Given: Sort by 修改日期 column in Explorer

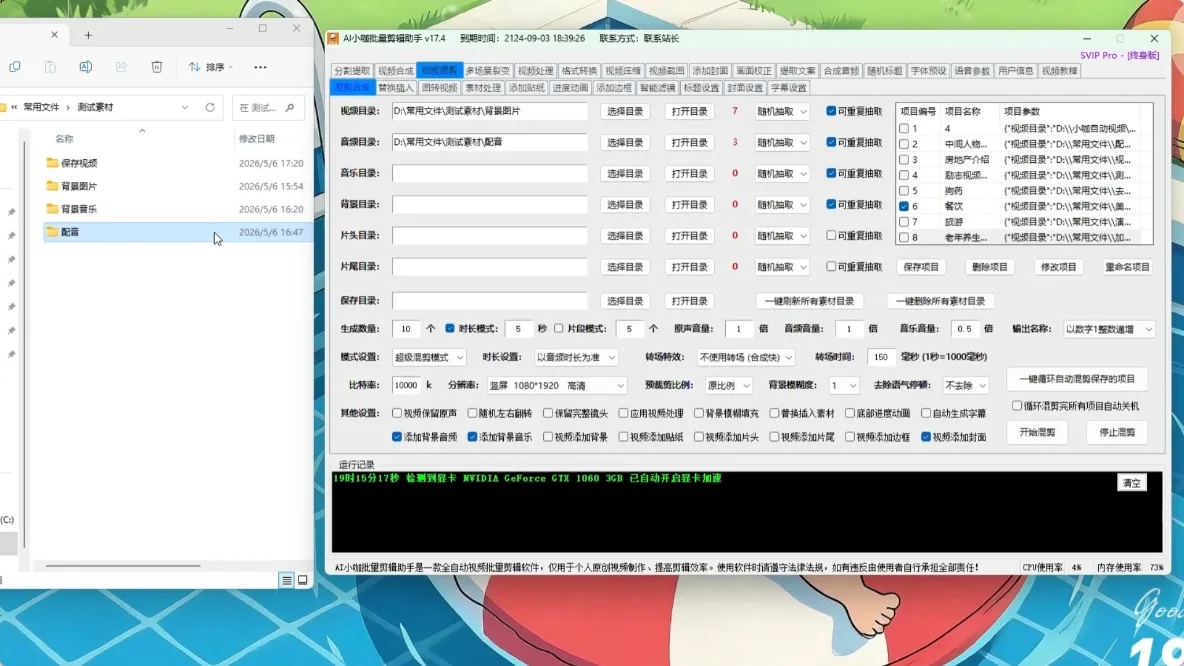Looking at the screenshot, I should coord(257,139).
